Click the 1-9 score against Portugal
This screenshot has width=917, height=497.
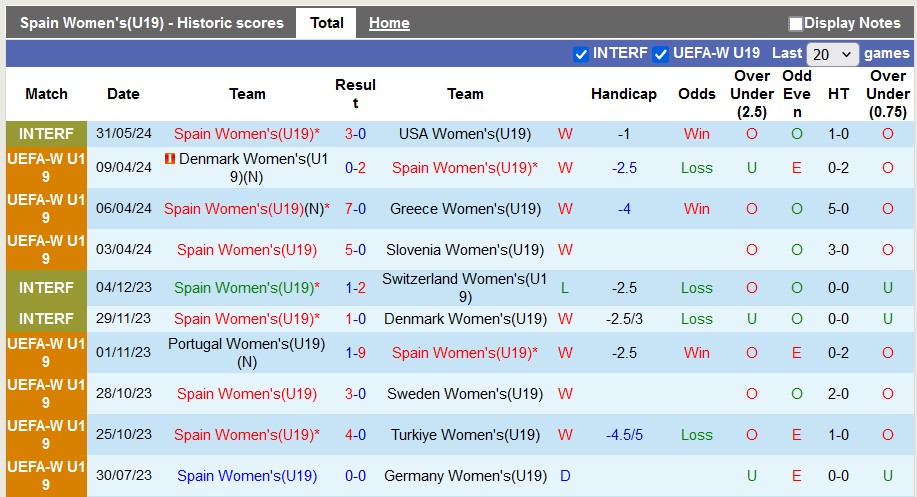(x=355, y=353)
